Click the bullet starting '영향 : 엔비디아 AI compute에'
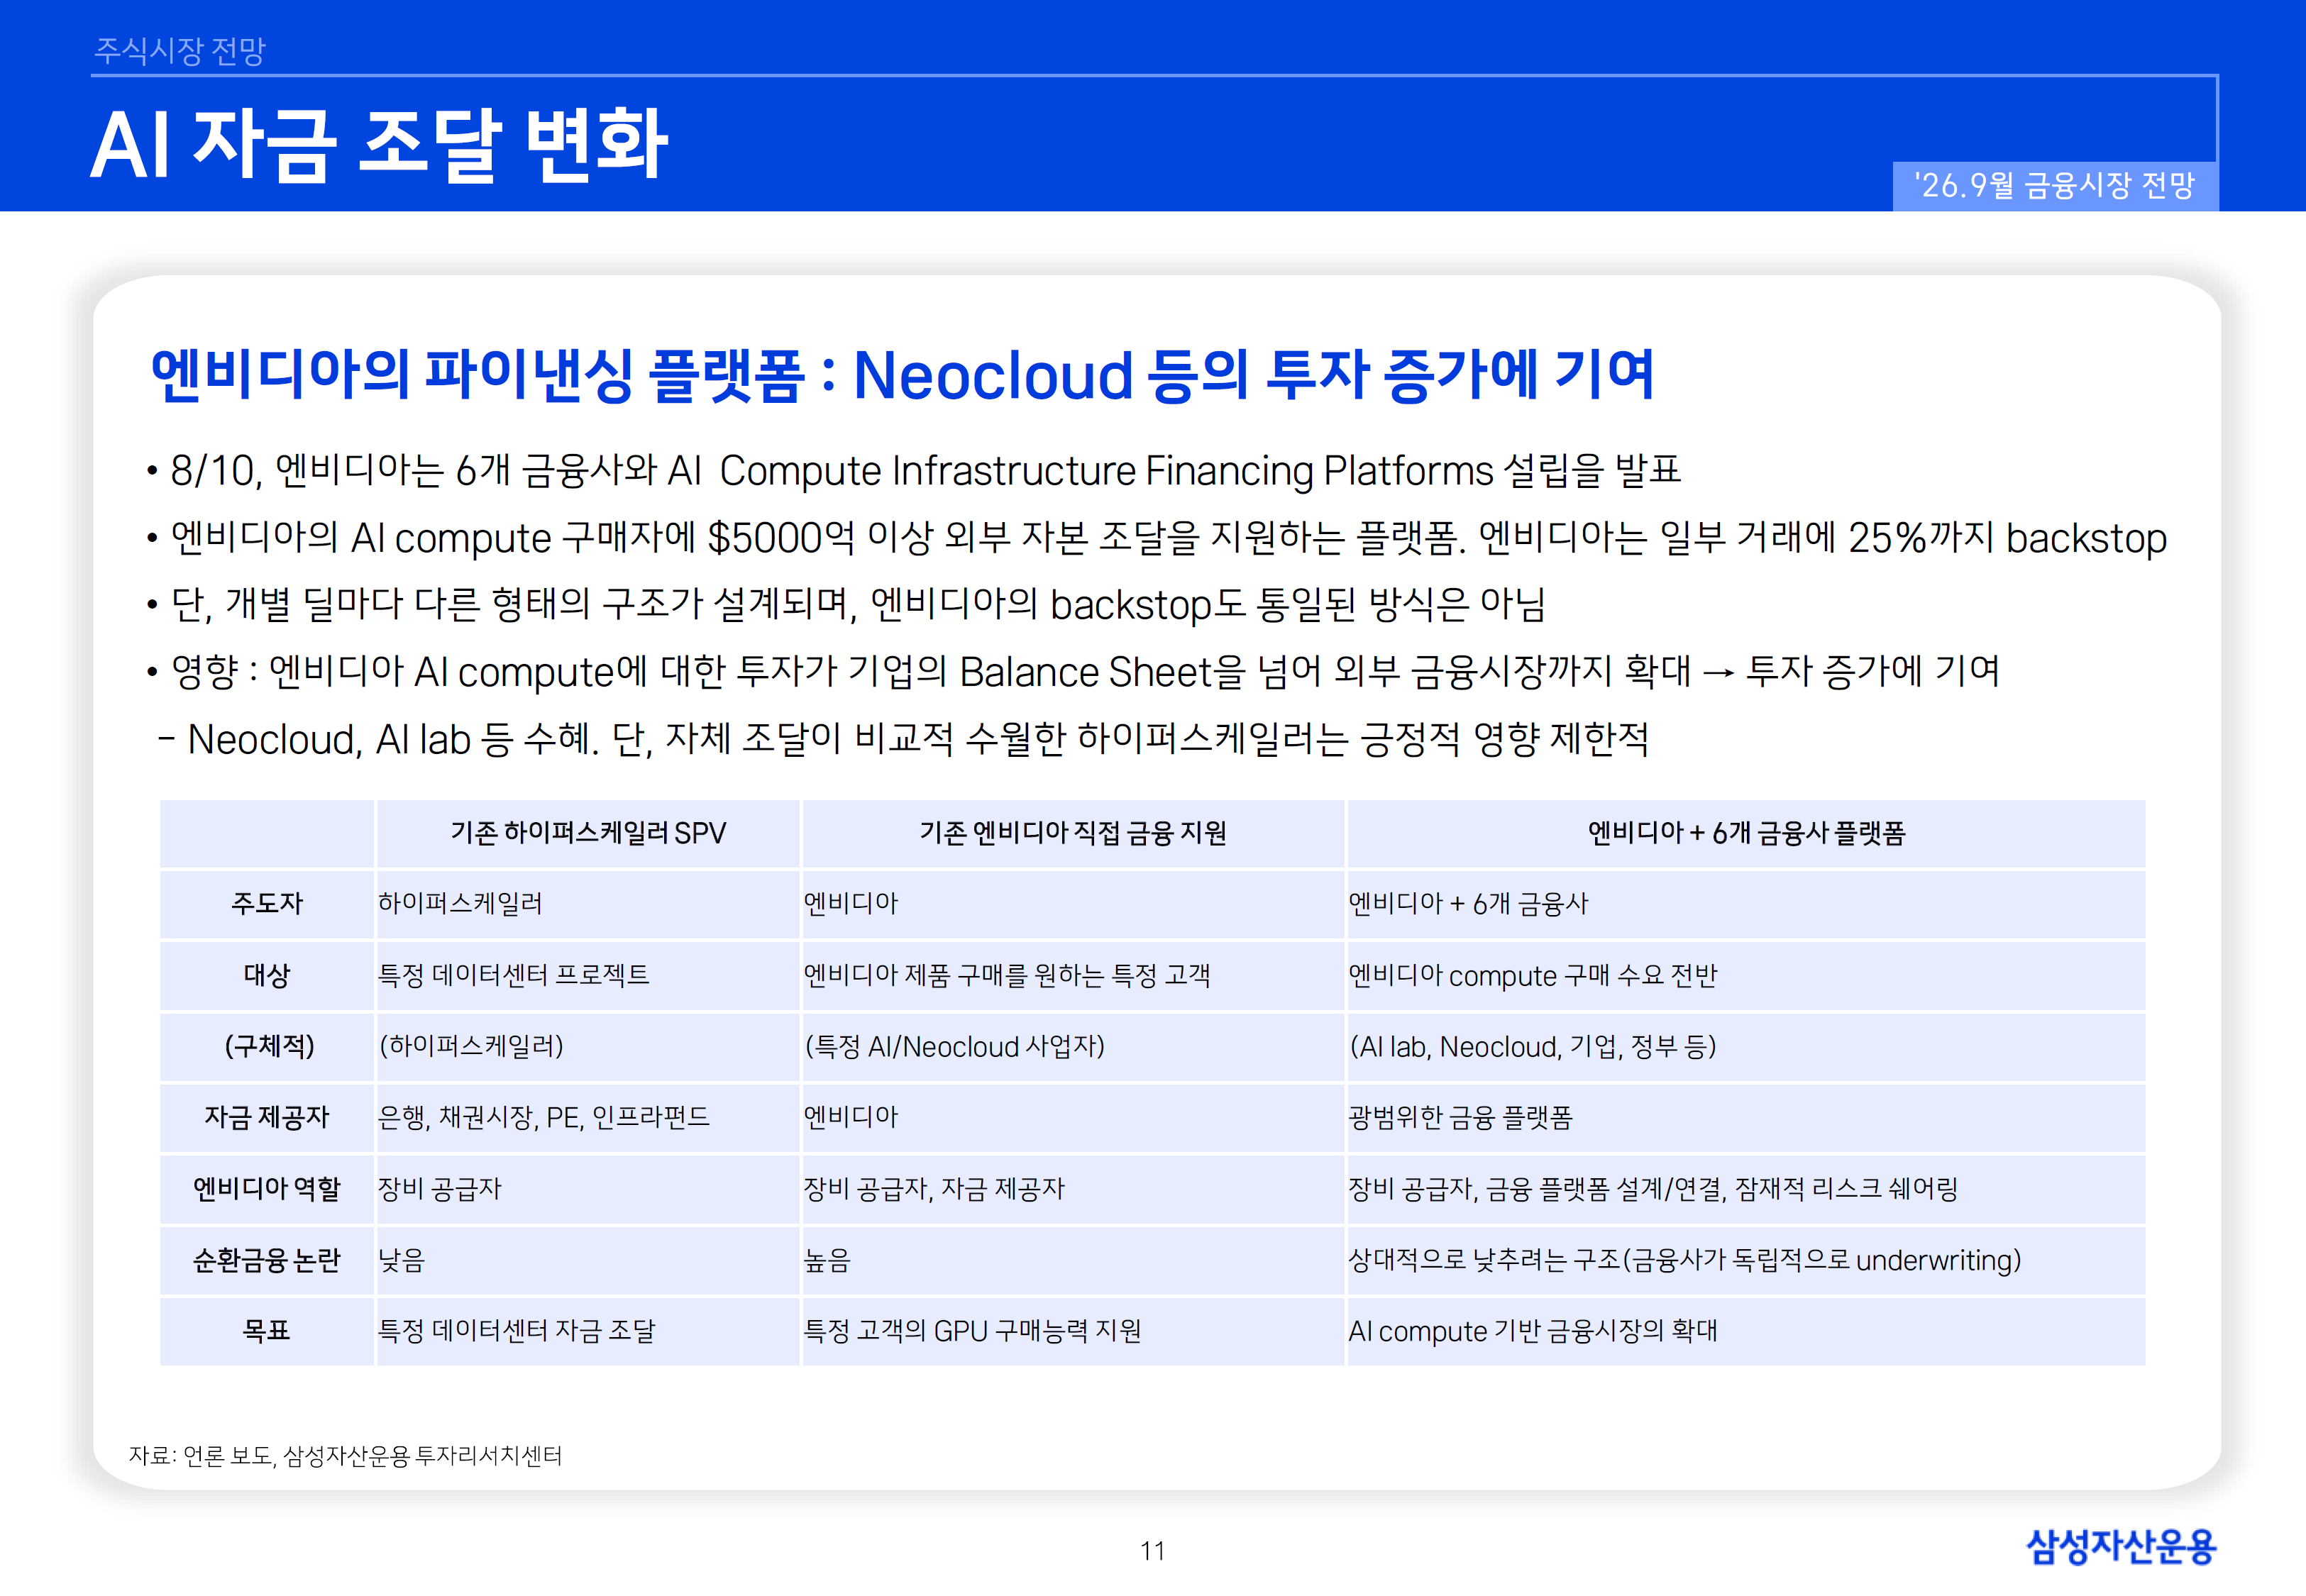This screenshot has width=2306, height=1596. (x=1072, y=671)
